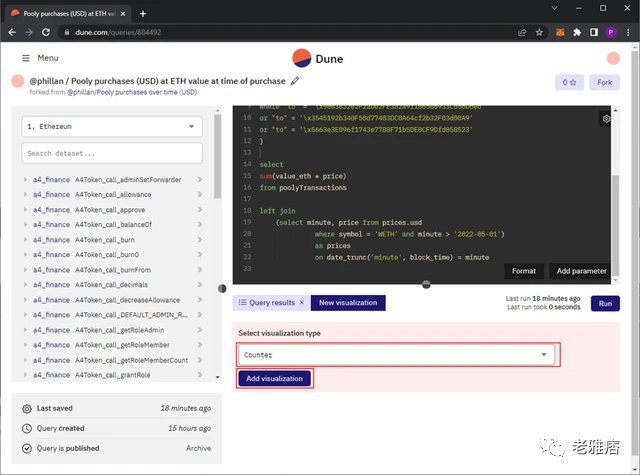Open Chrome three-dot menu
Viewport: 640px width, 475px height.
(x=628, y=32)
